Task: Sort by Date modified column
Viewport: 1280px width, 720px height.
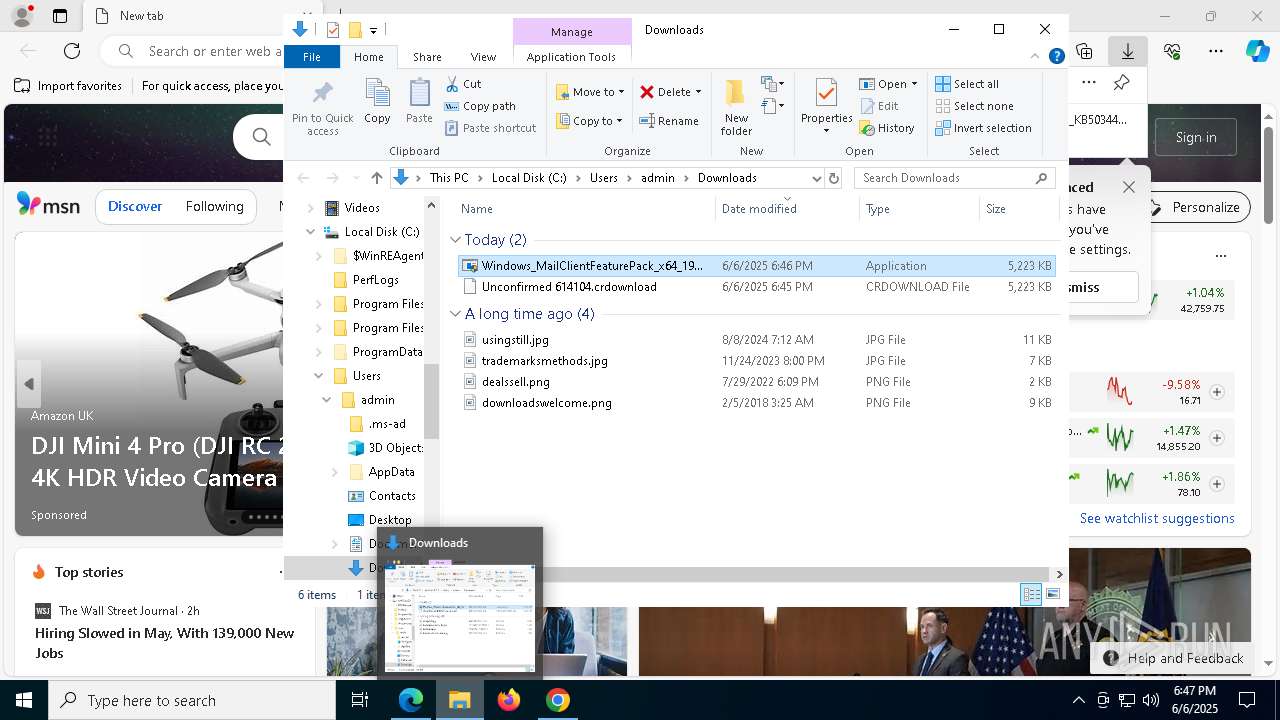Action: point(787,209)
